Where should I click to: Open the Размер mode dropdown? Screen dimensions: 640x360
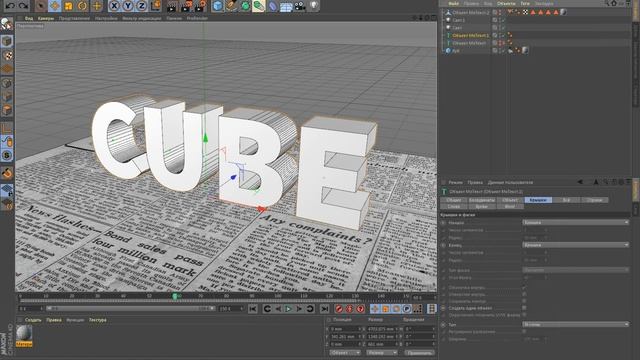[382, 353]
